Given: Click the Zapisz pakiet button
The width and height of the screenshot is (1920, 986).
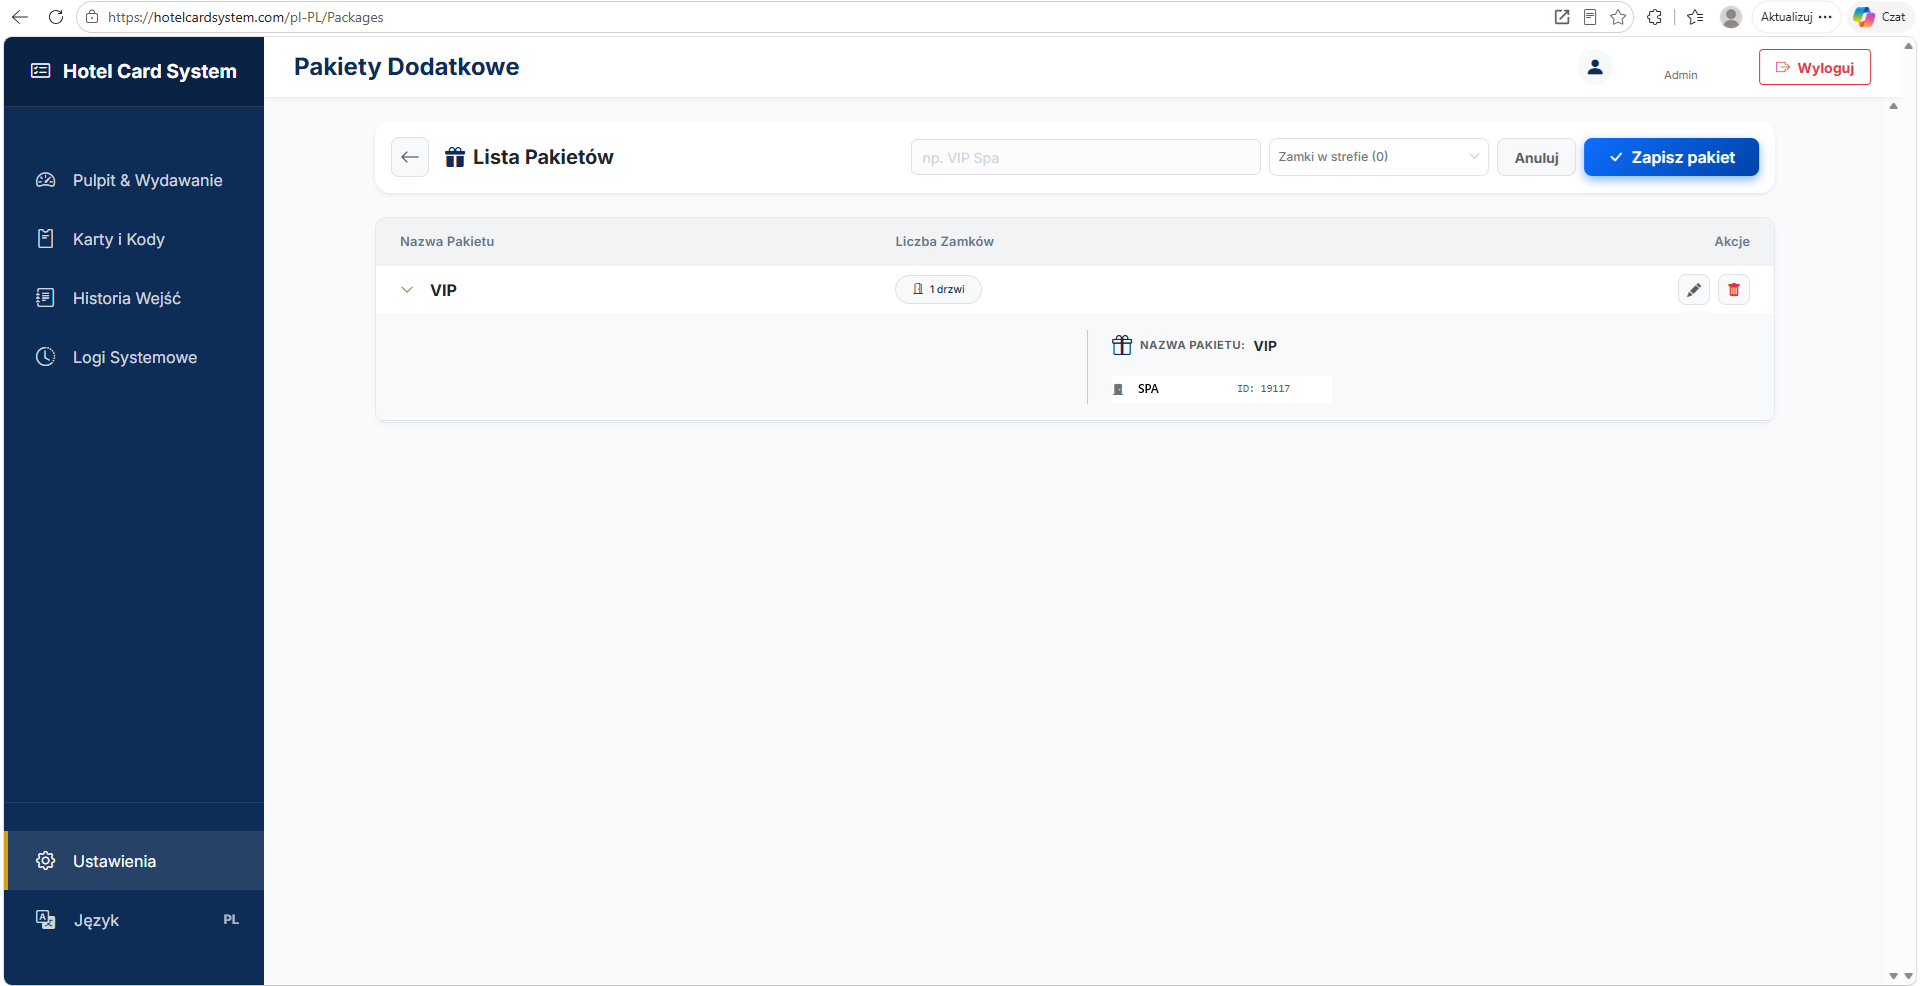Looking at the screenshot, I should point(1671,157).
